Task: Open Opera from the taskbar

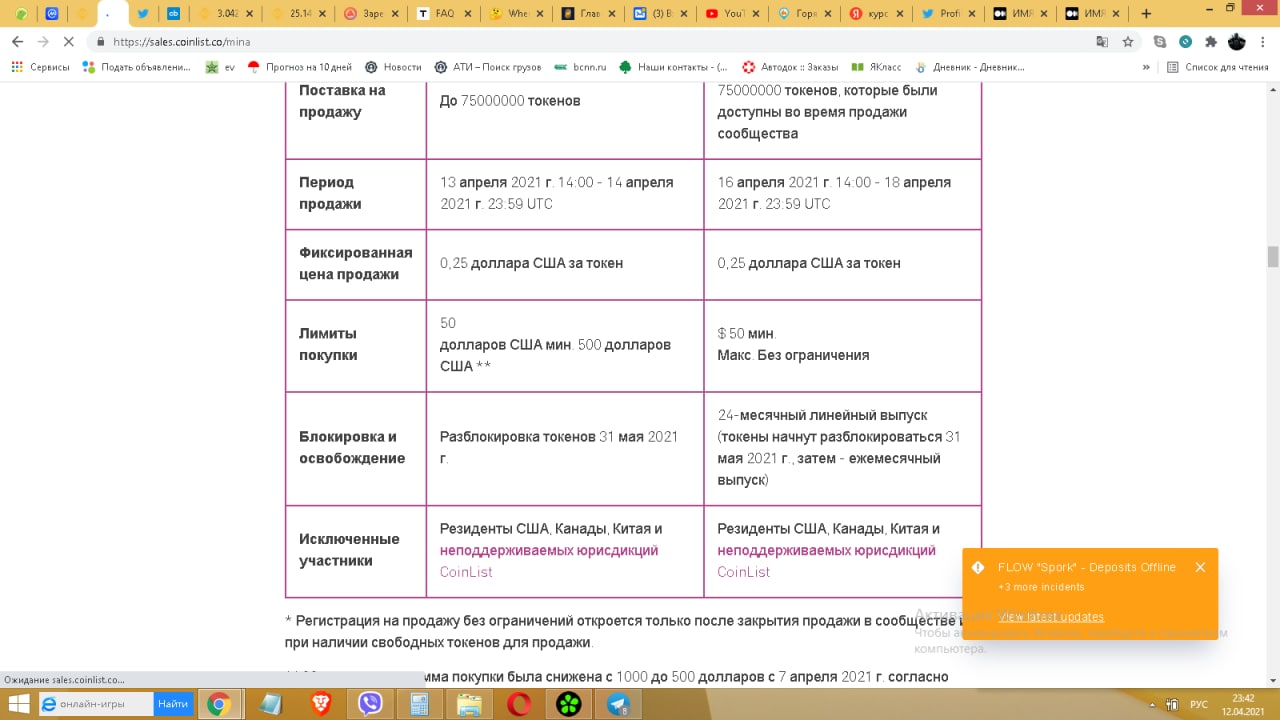Action: point(519,704)
